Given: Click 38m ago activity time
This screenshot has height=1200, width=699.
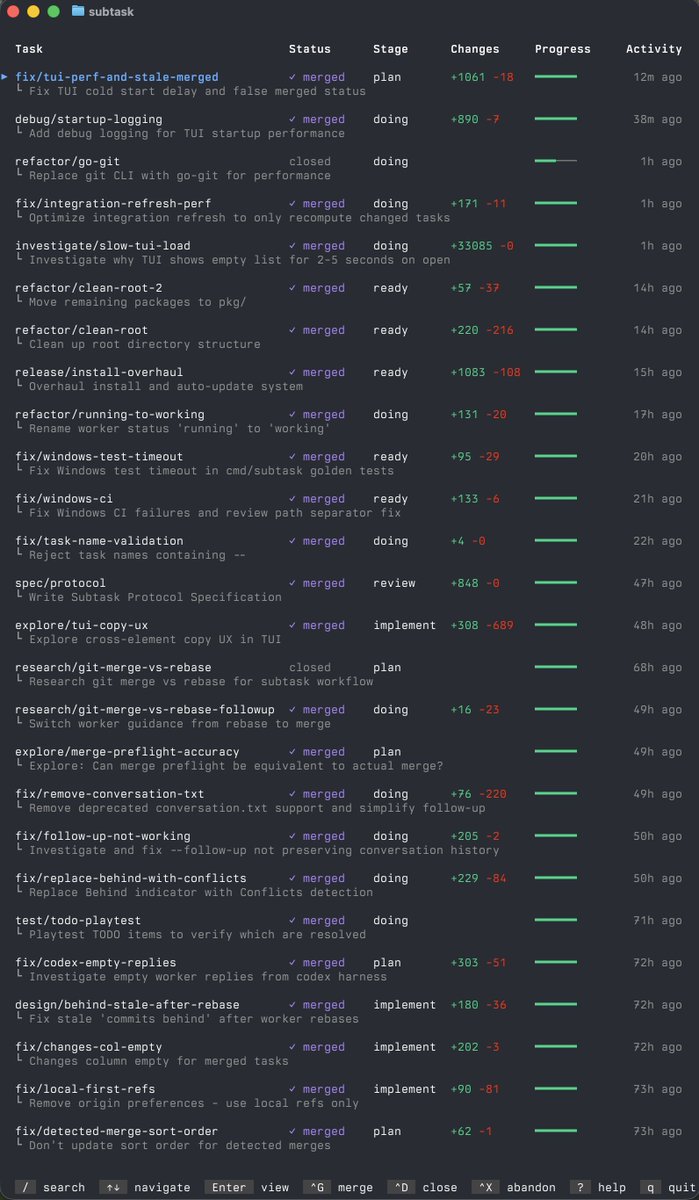Looking at the screenshot, I should (x=658, y=119).
